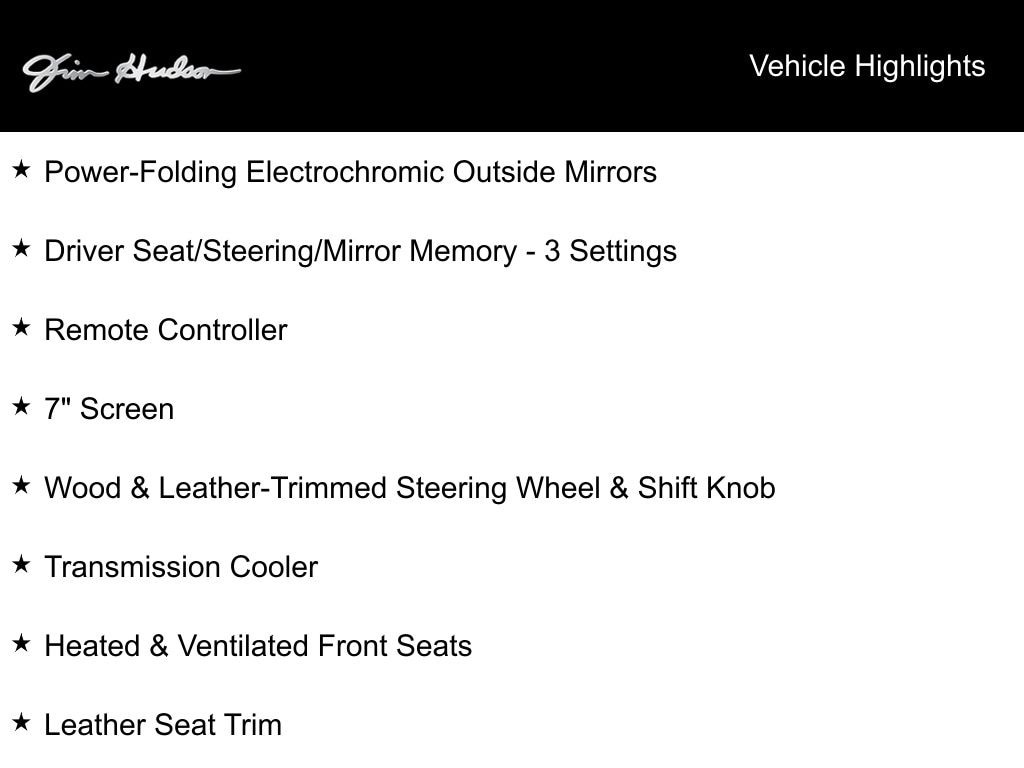Select the Power-Folding Electrochromic Outside Mirrors text
This screenshot has width=1024, height=768.
tap(350, 172)
